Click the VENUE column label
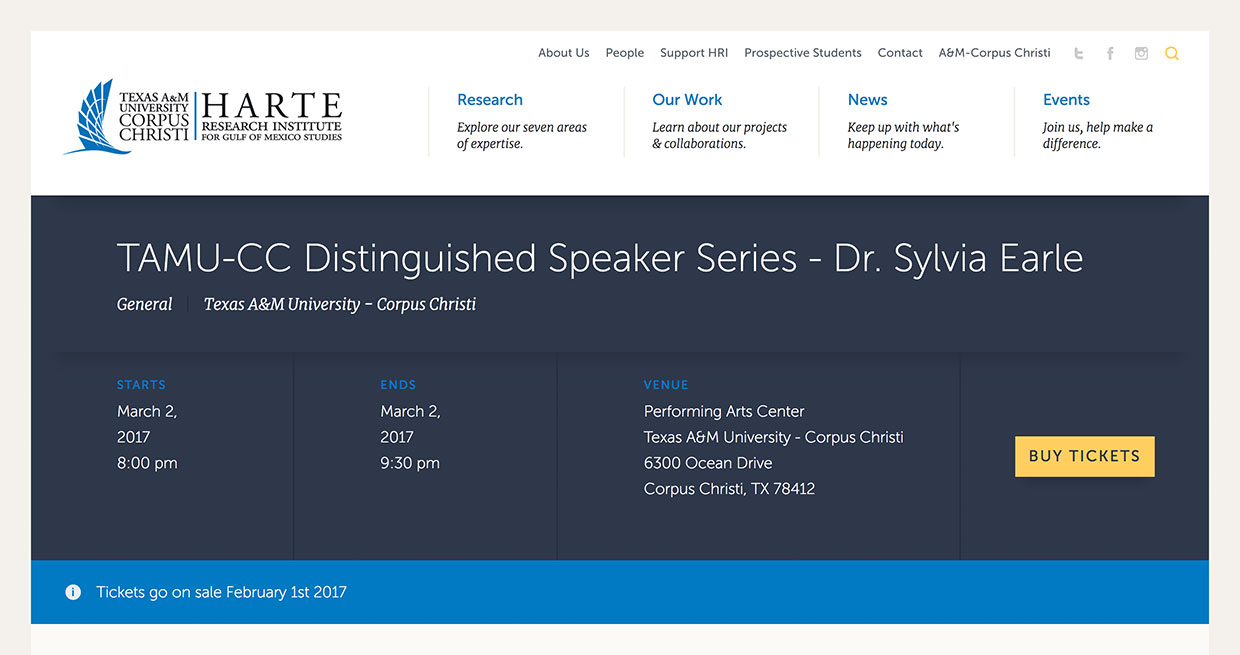Image resolution: width=1240 pixels, height=655 pixels. click(666, 385)
